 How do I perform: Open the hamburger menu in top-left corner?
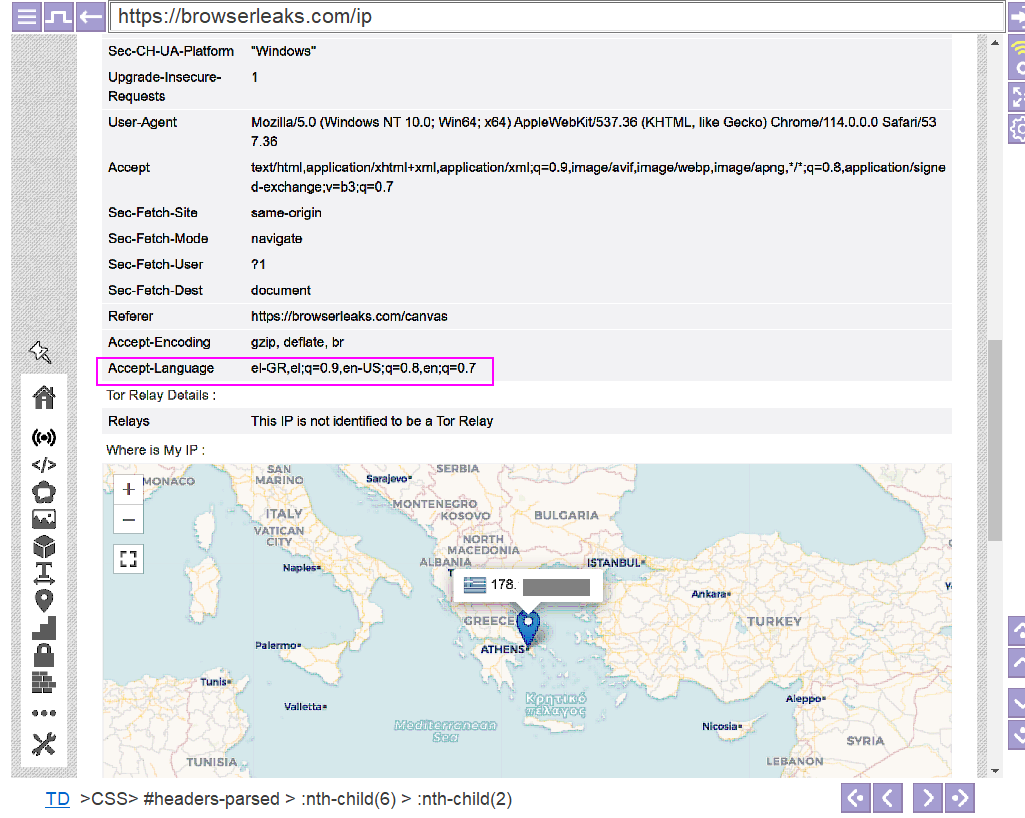click(26, 17)
